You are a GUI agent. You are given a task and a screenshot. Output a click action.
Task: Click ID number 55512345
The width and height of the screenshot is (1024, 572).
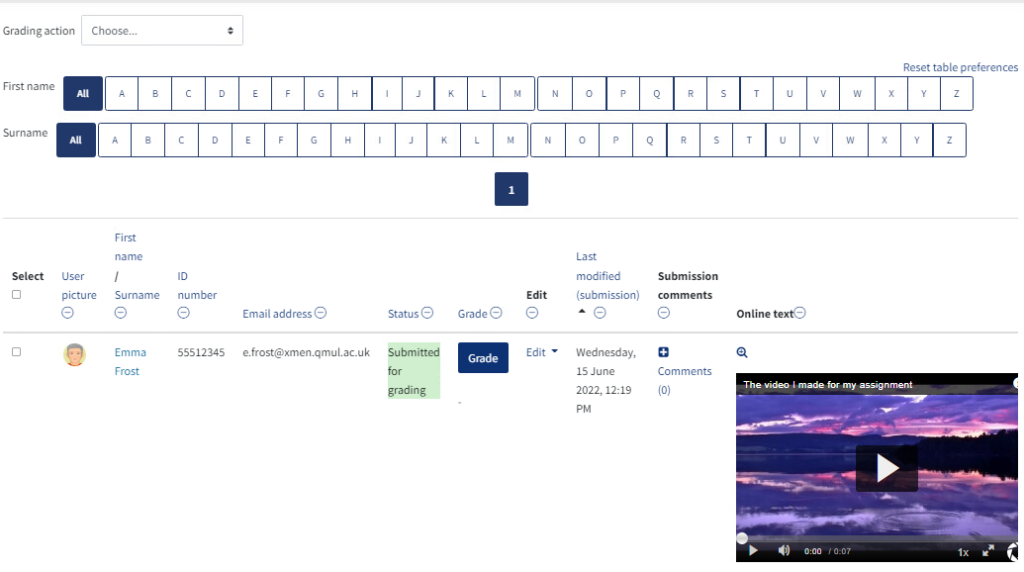tap(201, 352)
